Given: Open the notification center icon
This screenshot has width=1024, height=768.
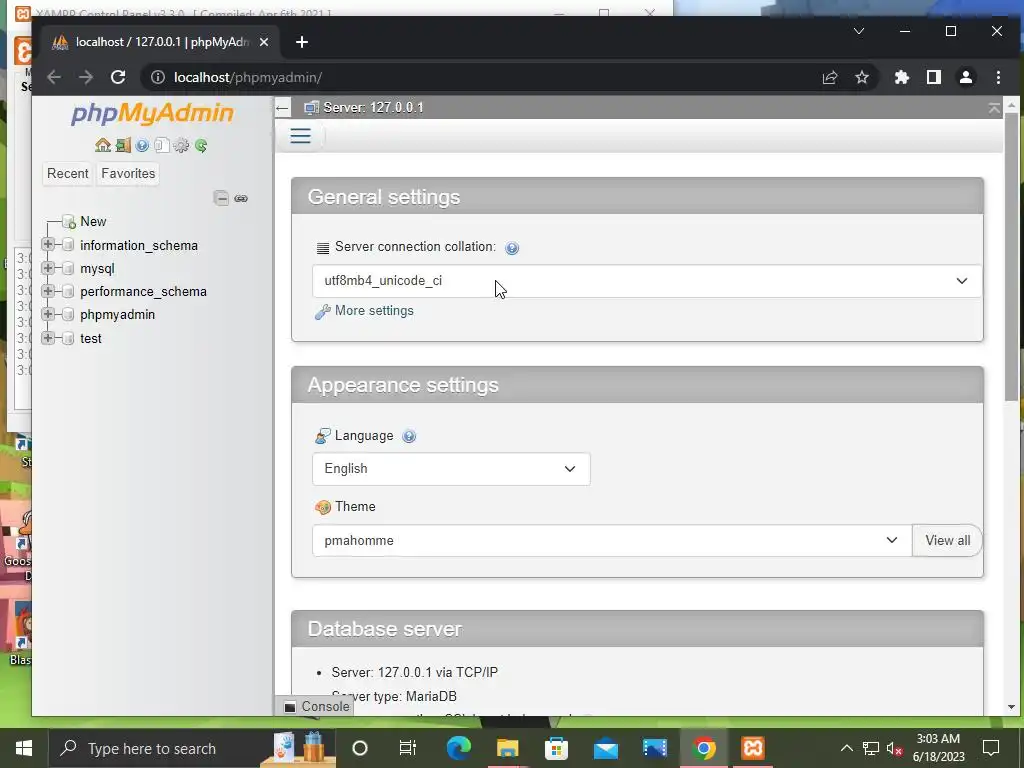Looking at the screenshot, I should pos(991,748).
